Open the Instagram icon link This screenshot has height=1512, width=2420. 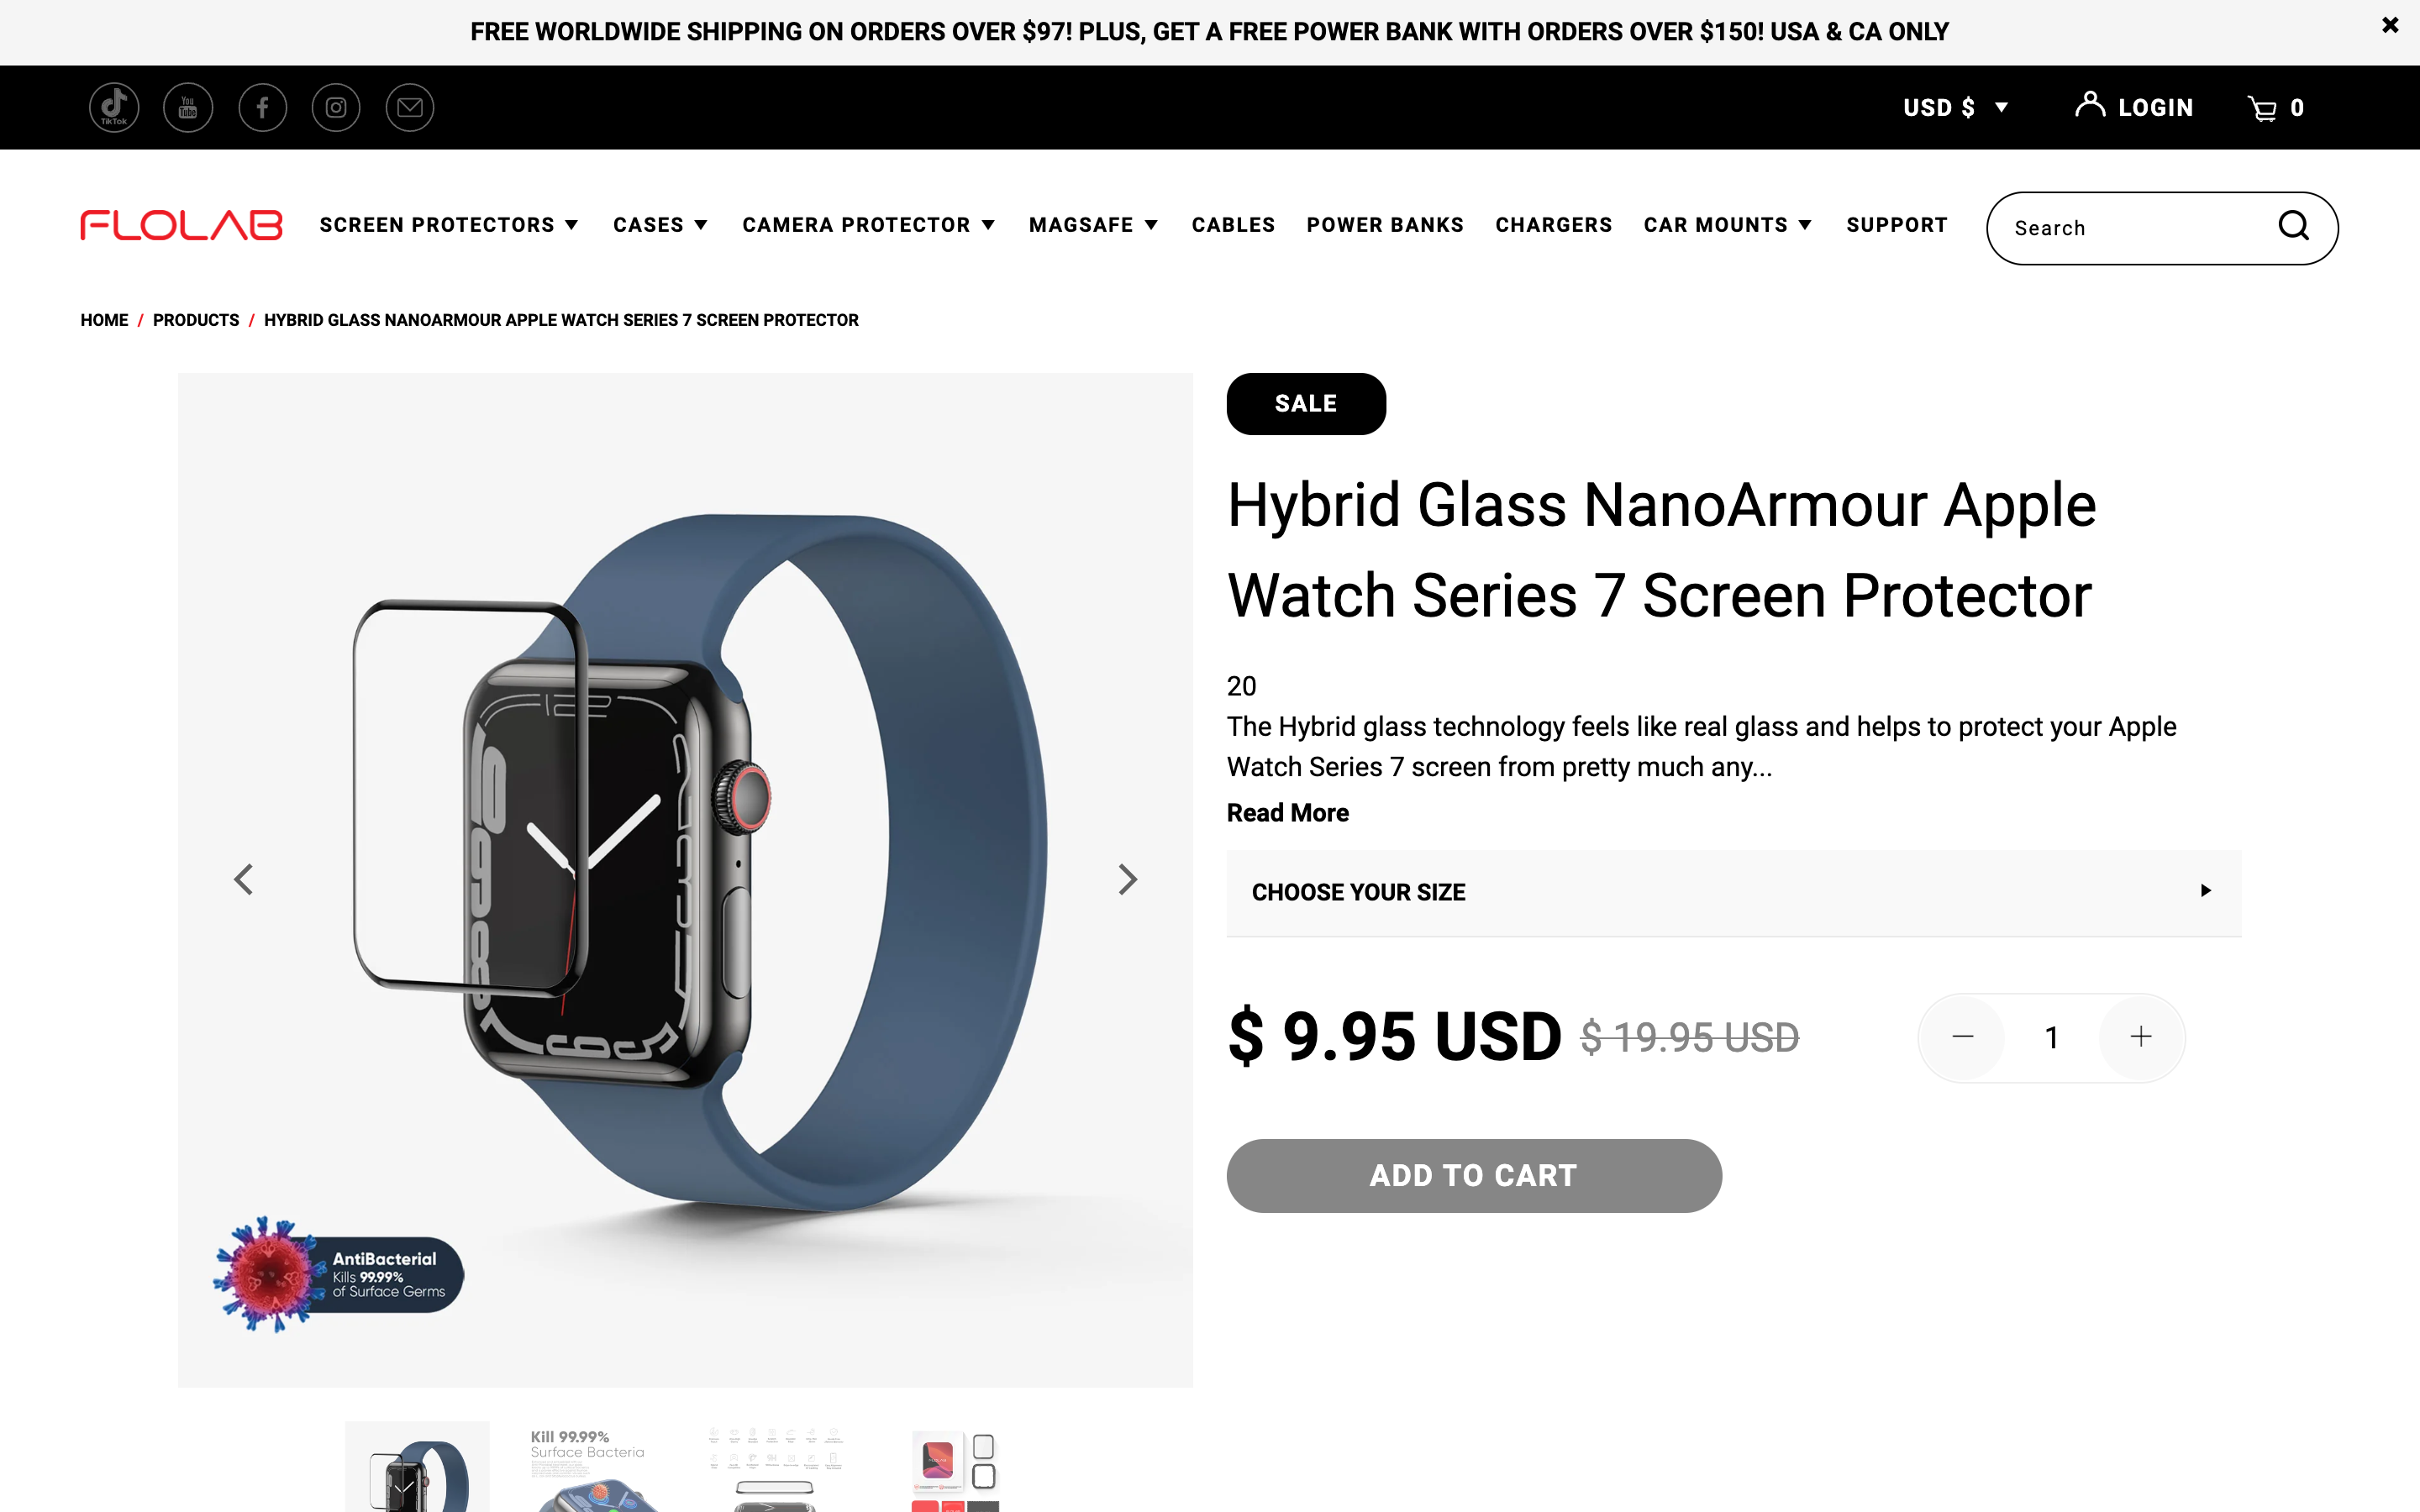point(336,107)
